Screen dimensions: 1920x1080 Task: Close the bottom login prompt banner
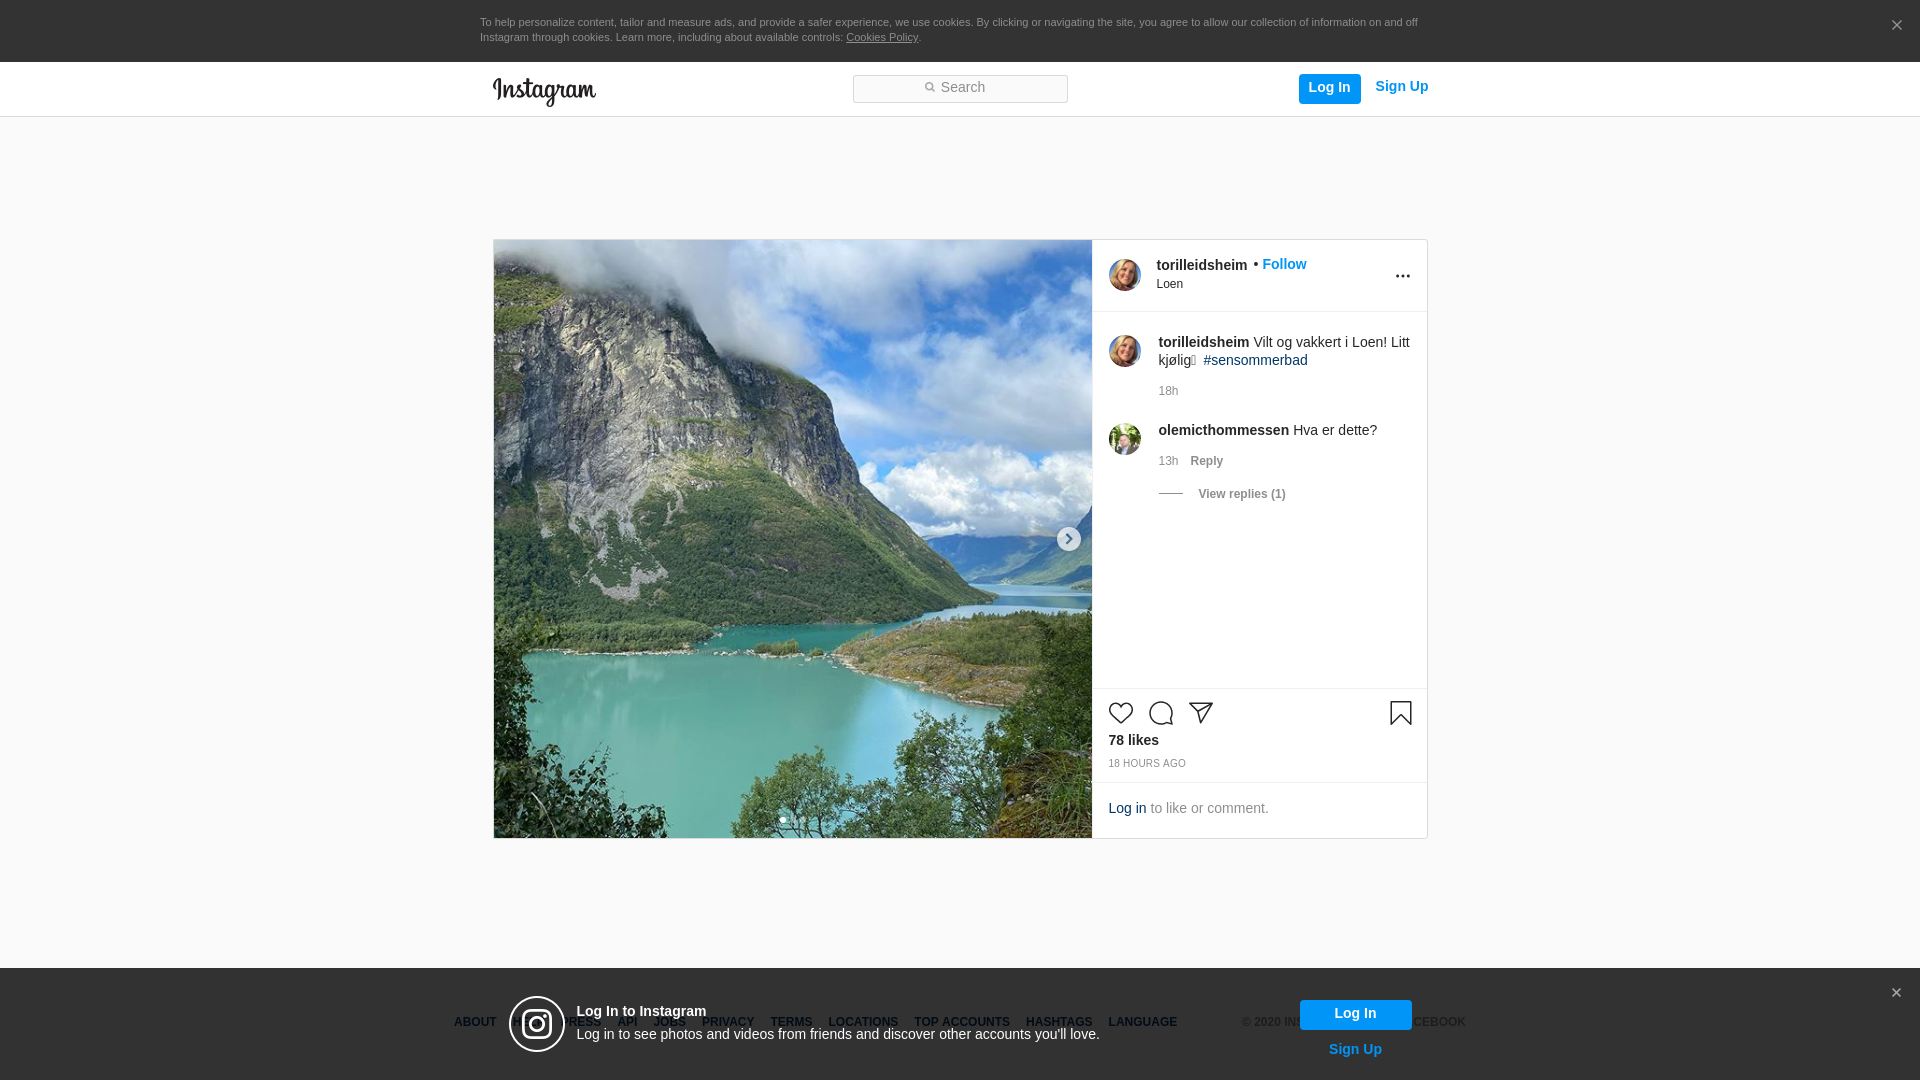[x=1895, y=993]
